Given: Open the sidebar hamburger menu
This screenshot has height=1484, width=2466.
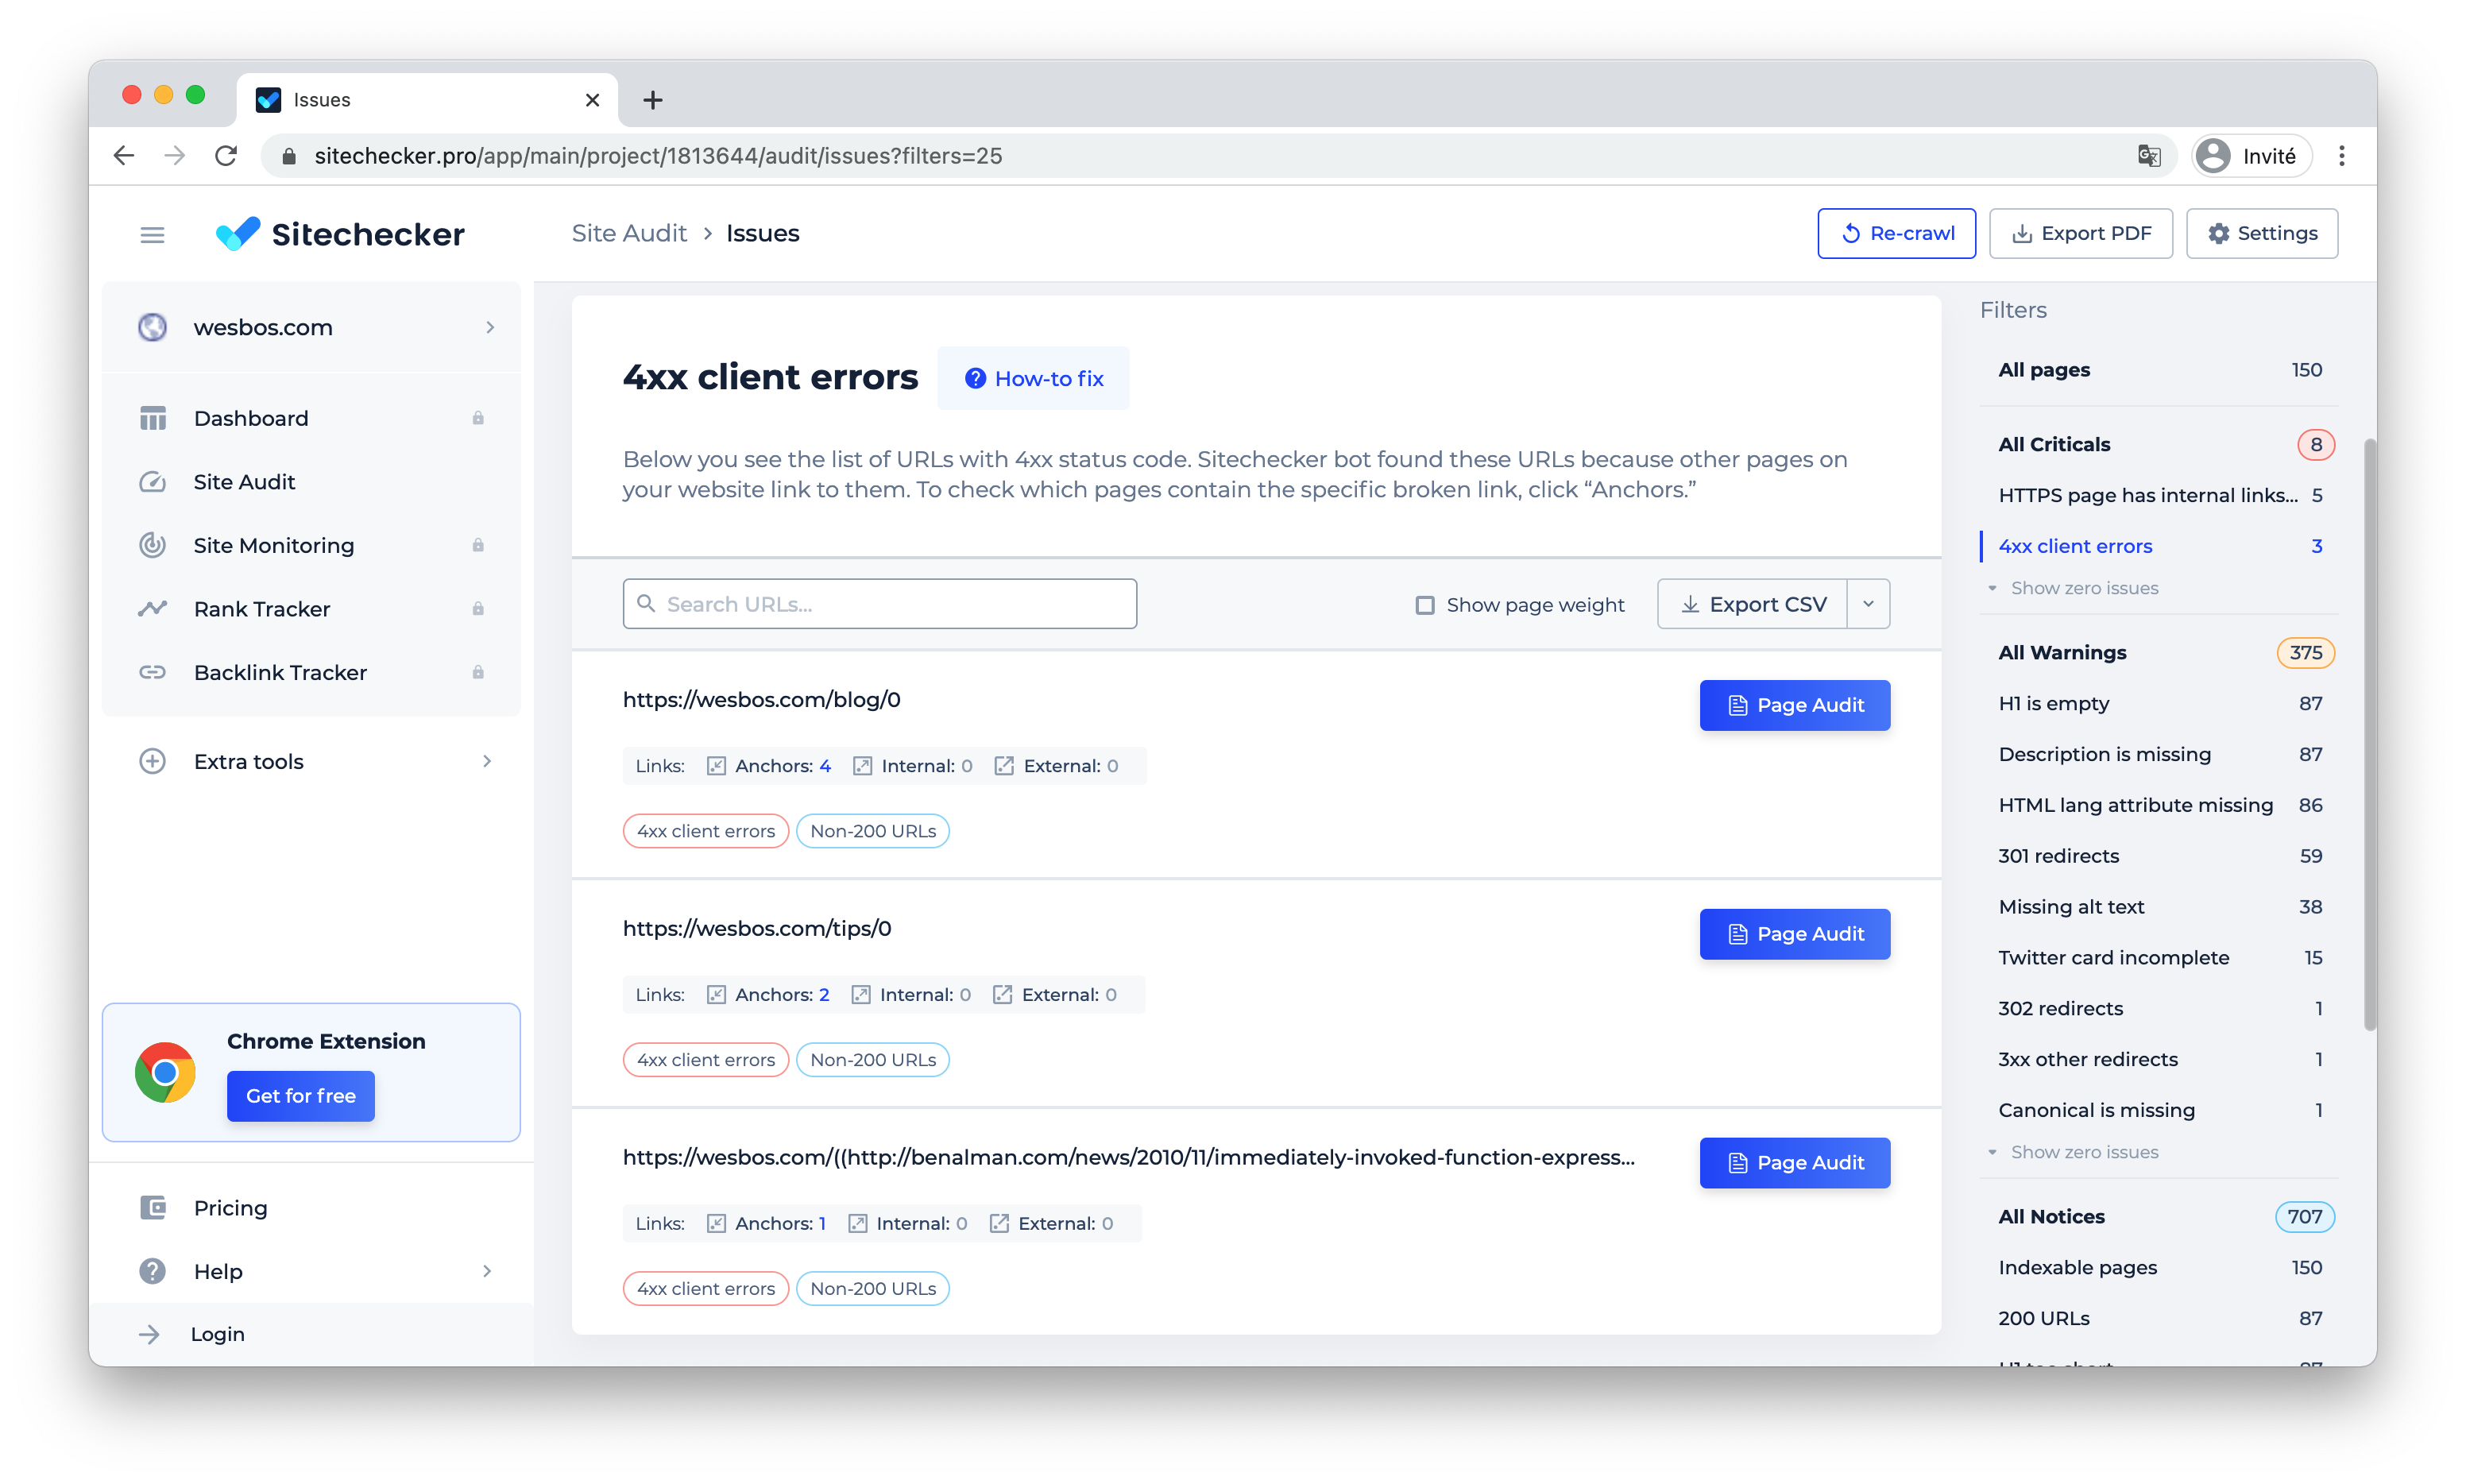Looking at the screenshot, I should point(152,233).
